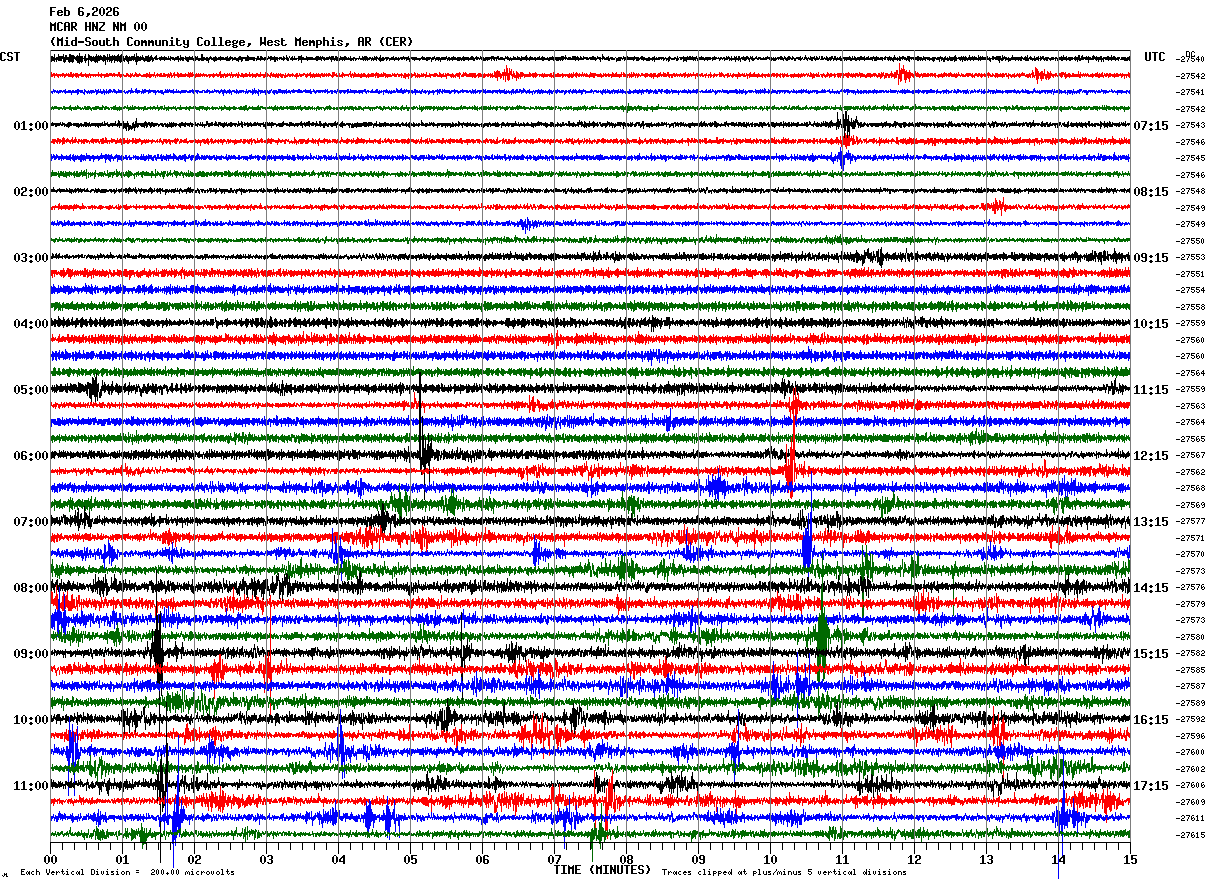Click the DC offset value -27541
The image size is (1210, 886).
[1191, 92]
